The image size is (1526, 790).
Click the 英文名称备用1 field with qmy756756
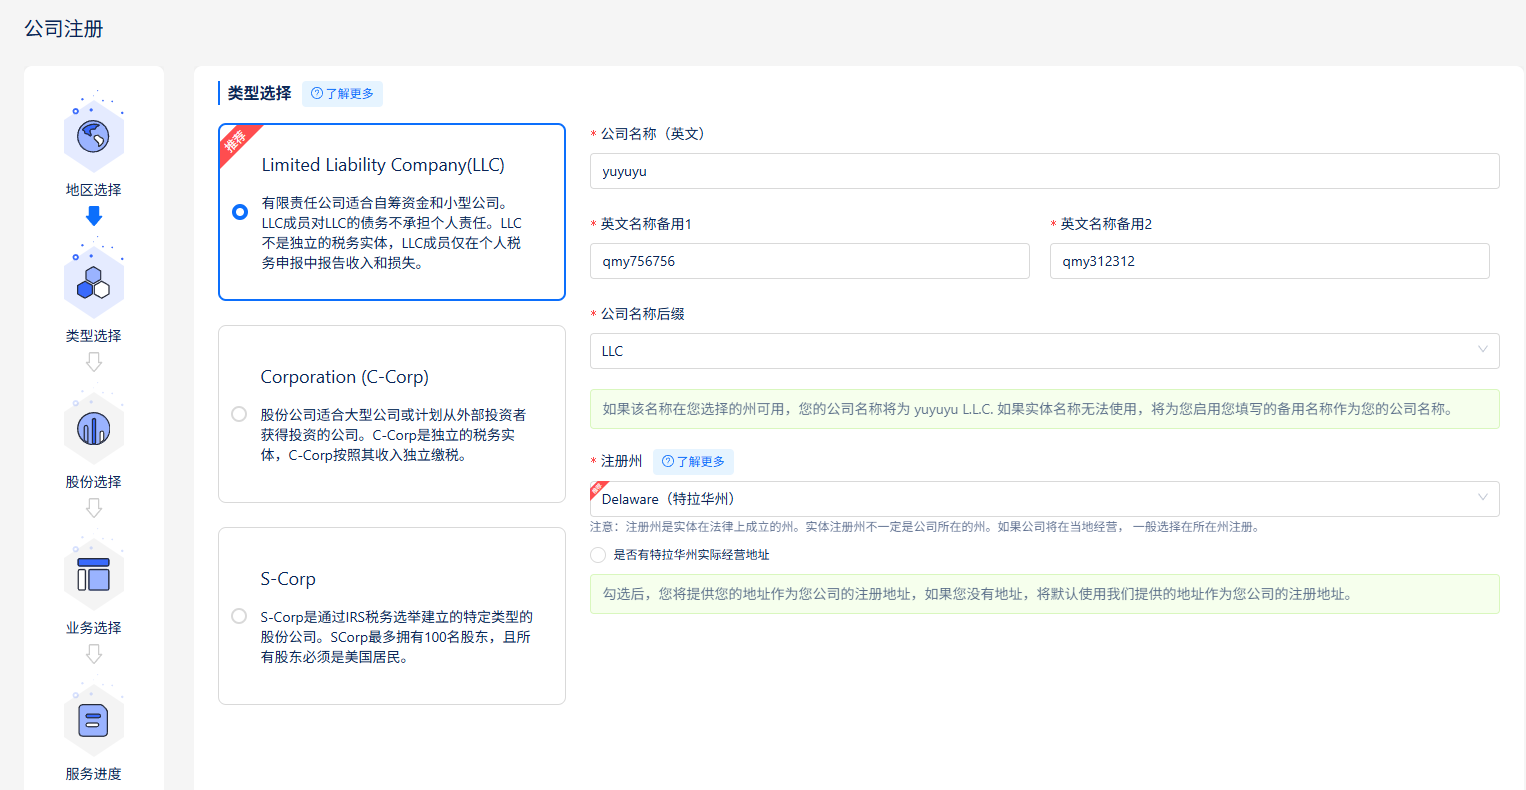tap(810, 261)
